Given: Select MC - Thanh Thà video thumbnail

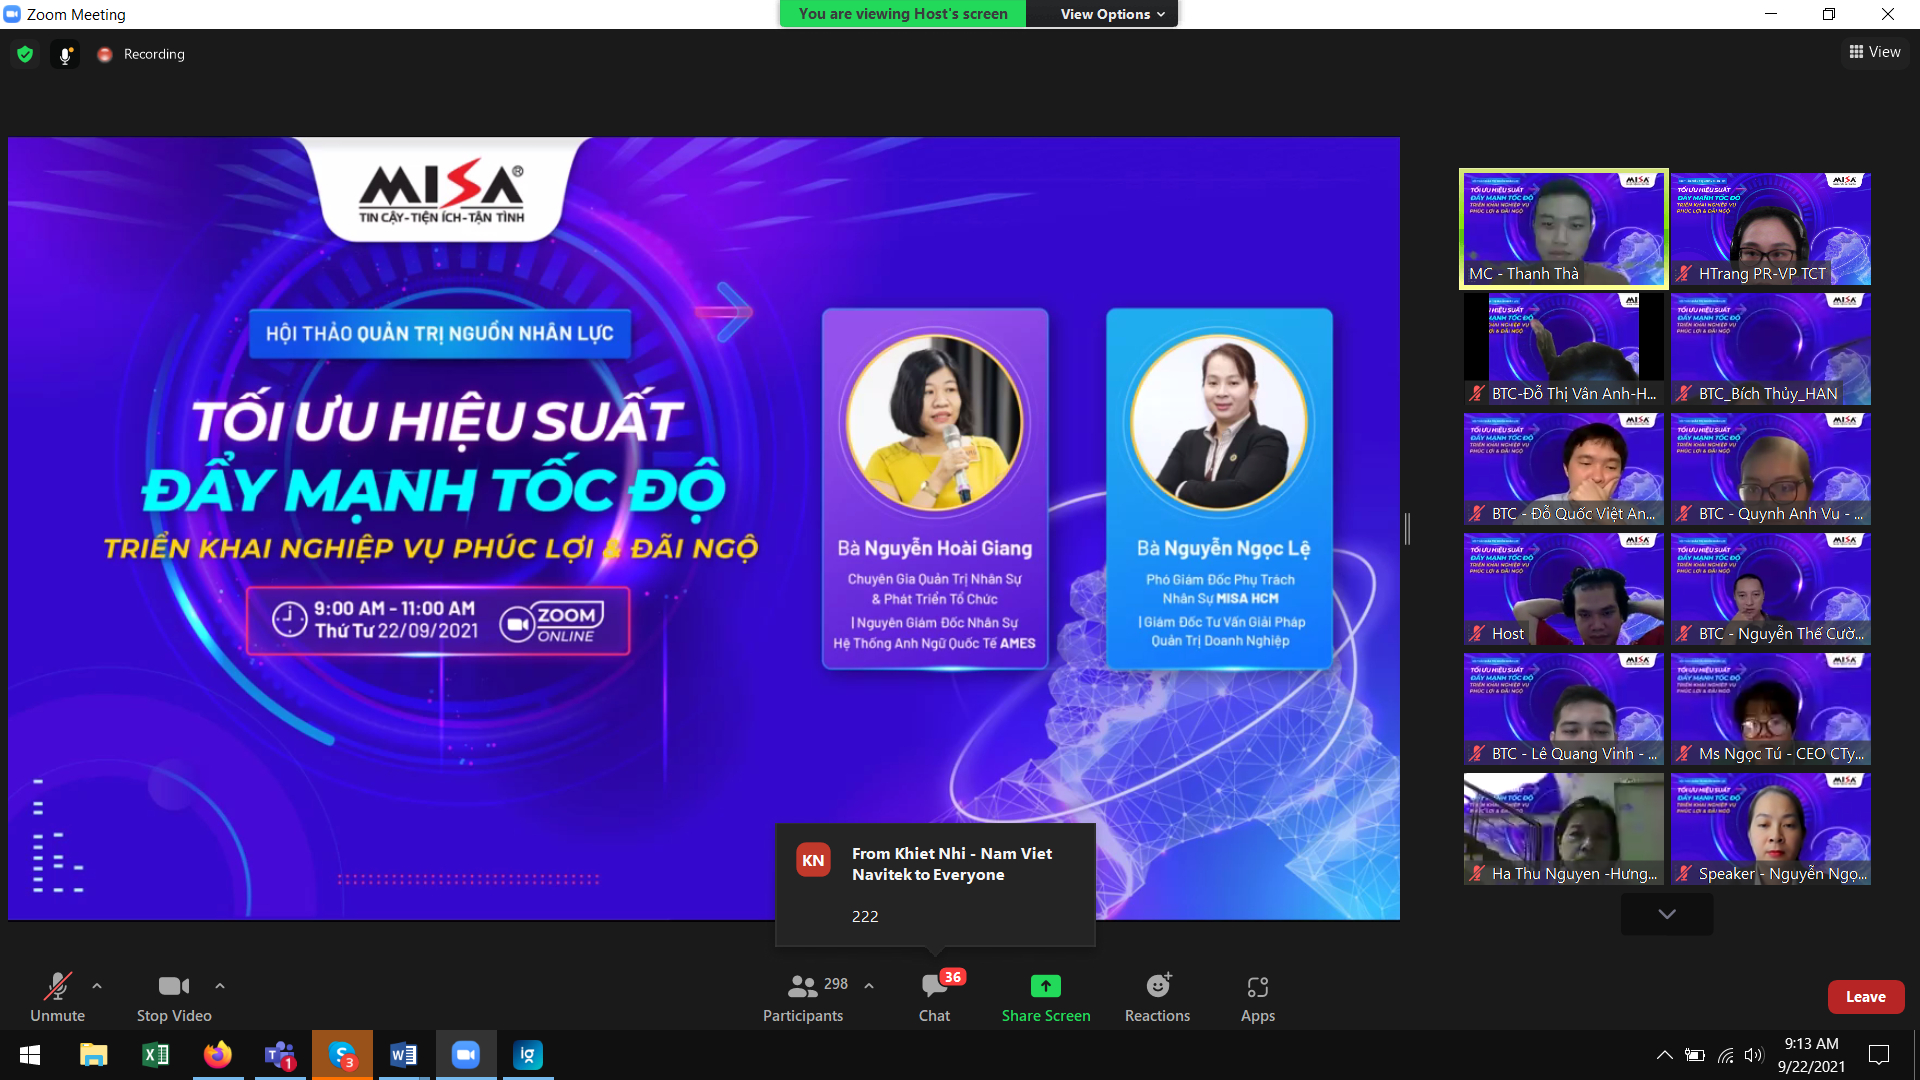Looking at the screenshot, I should (x=1564, y=229).
